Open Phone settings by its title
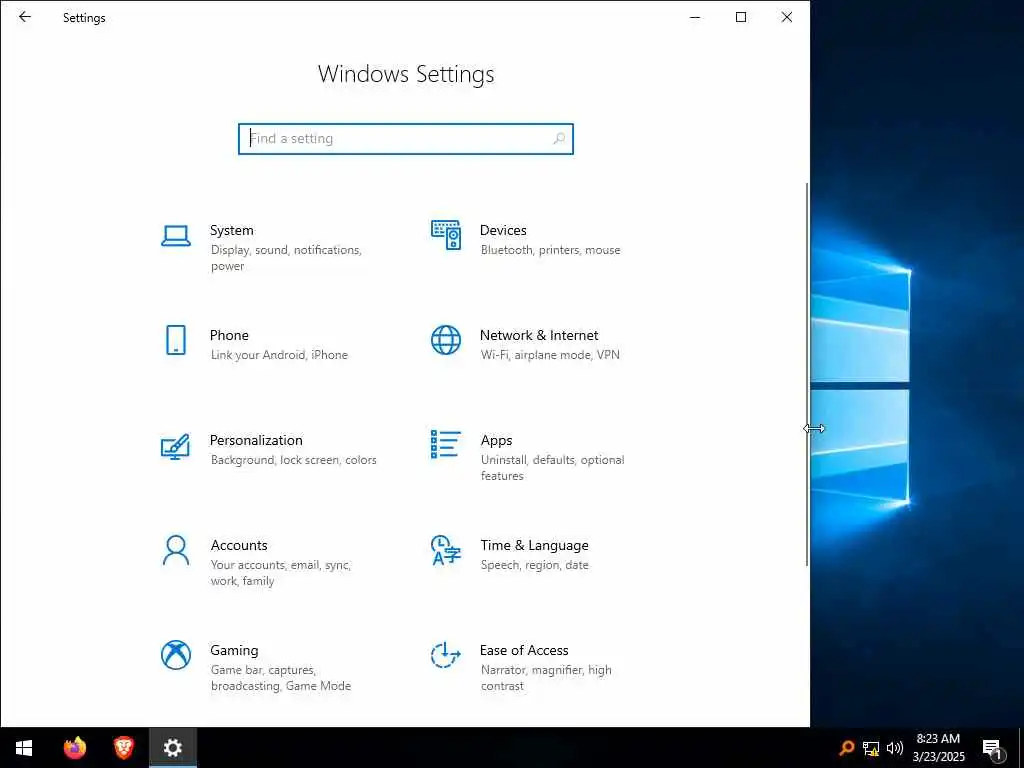 pos(229,335)
